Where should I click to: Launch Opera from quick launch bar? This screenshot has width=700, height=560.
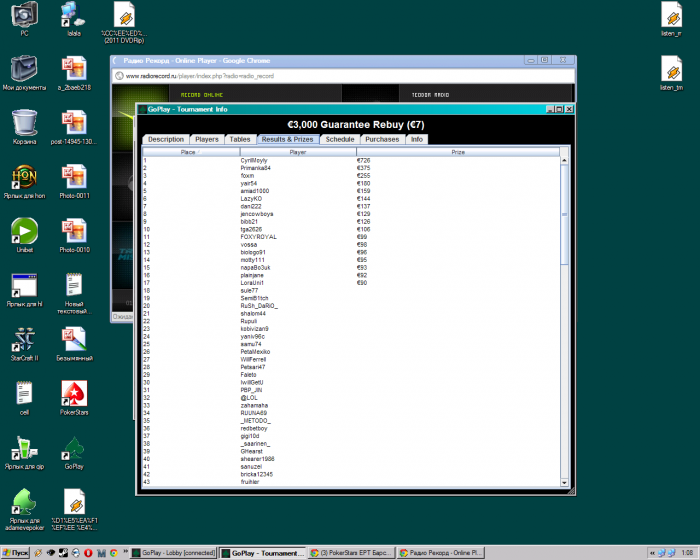point(88,553)
